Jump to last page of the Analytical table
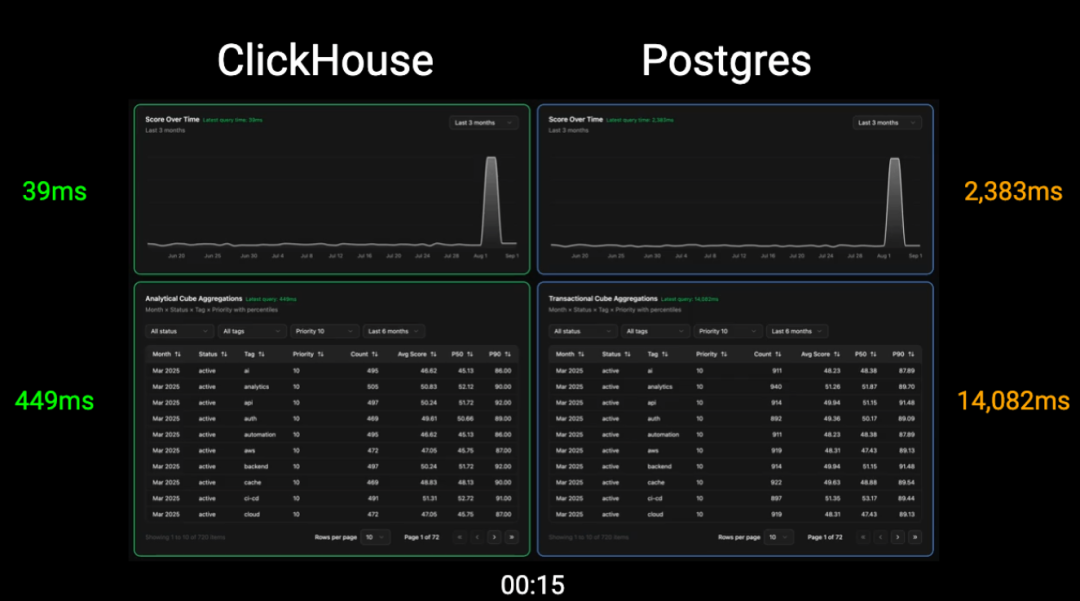The width and height of the screenshot is (1080, 601). tap(511, 537)
